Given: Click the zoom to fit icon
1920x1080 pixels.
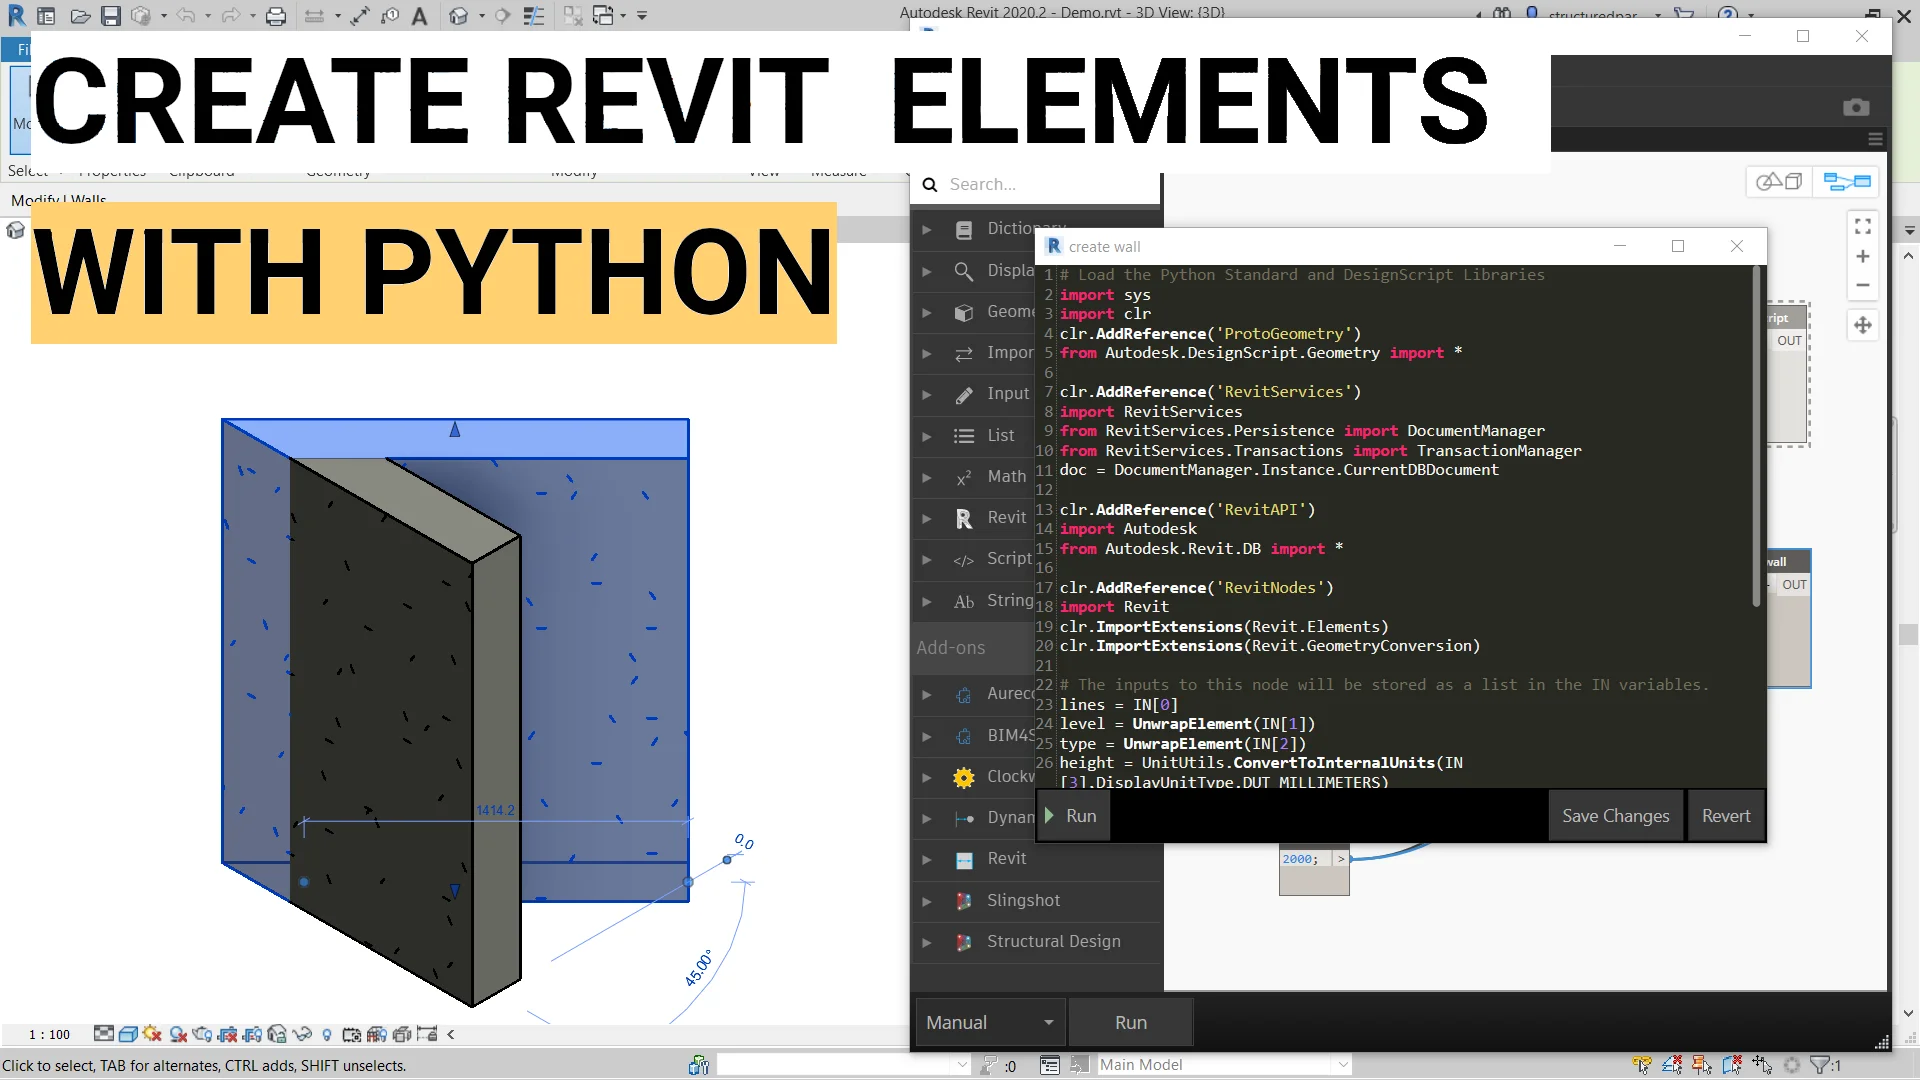Looking at the screenshot, I should click(x=1862, y=227).
